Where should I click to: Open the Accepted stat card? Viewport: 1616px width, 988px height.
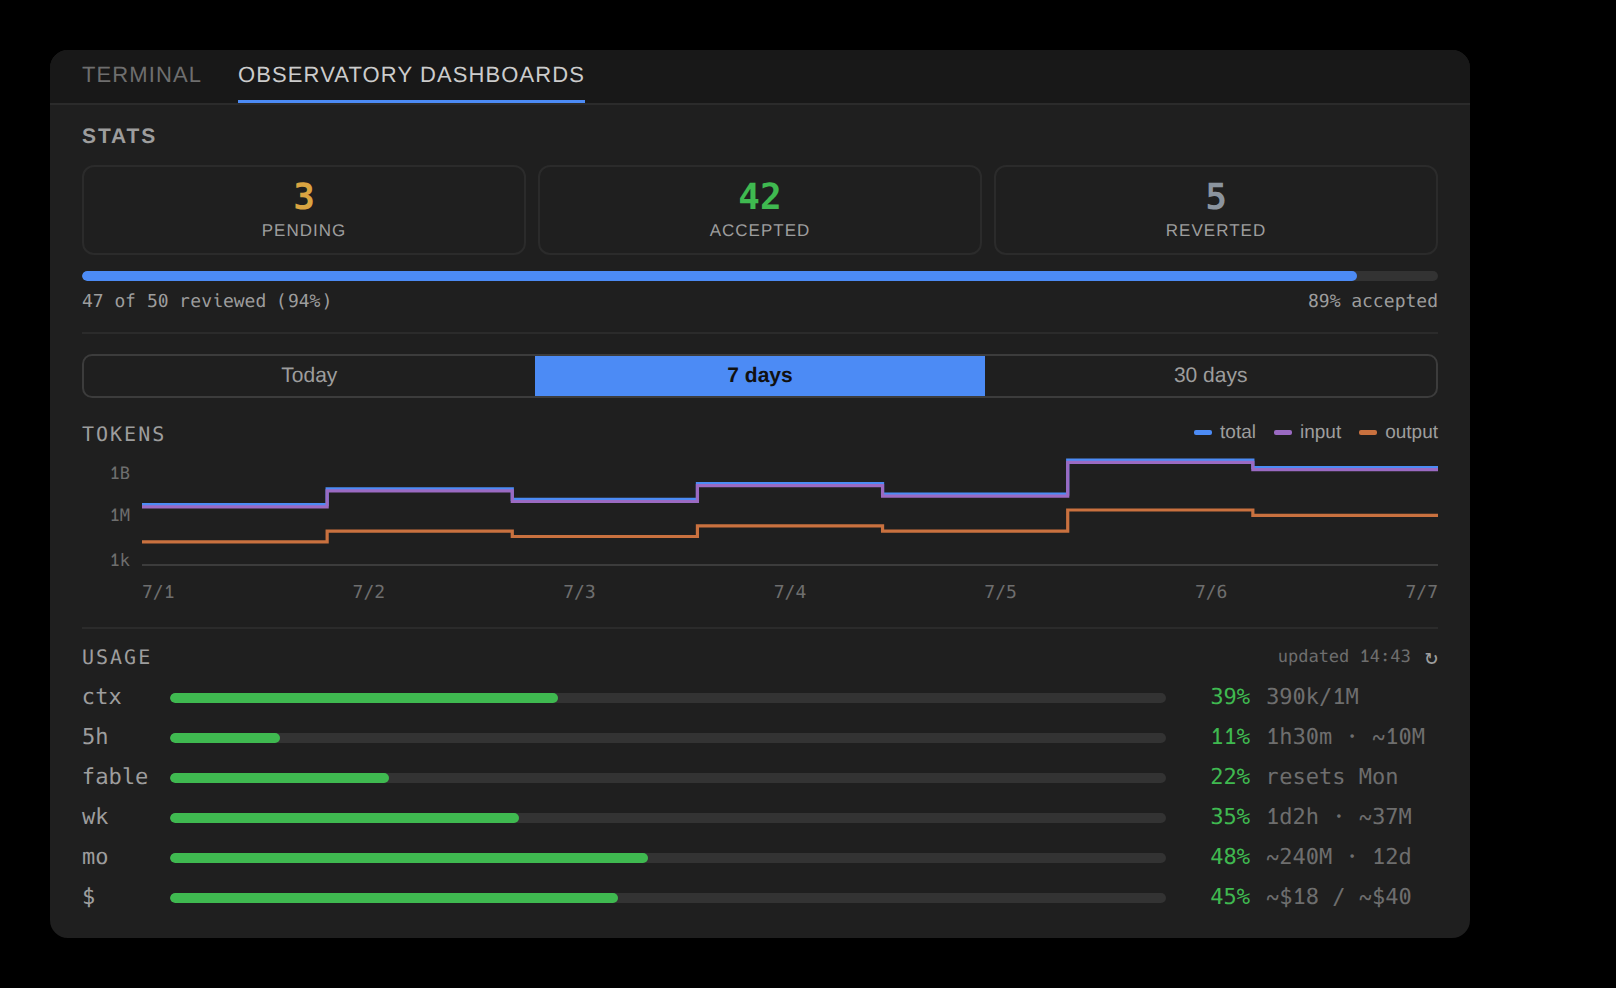[760, 210]
